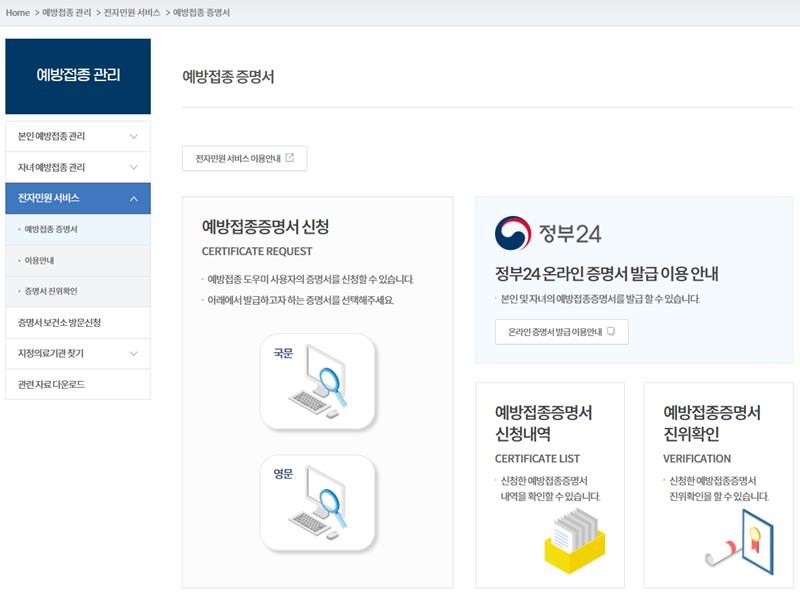Select 지정의료기관 찾기 menu
800x594 pixels.
78,353
